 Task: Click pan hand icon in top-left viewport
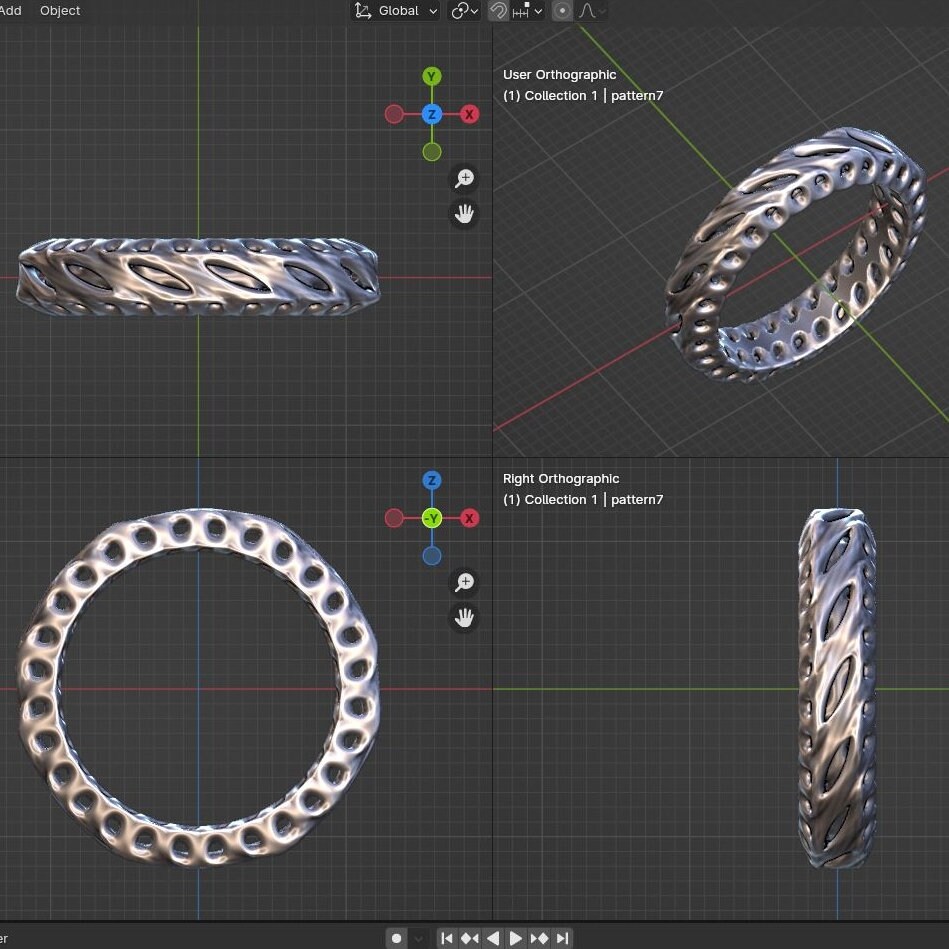464,214
